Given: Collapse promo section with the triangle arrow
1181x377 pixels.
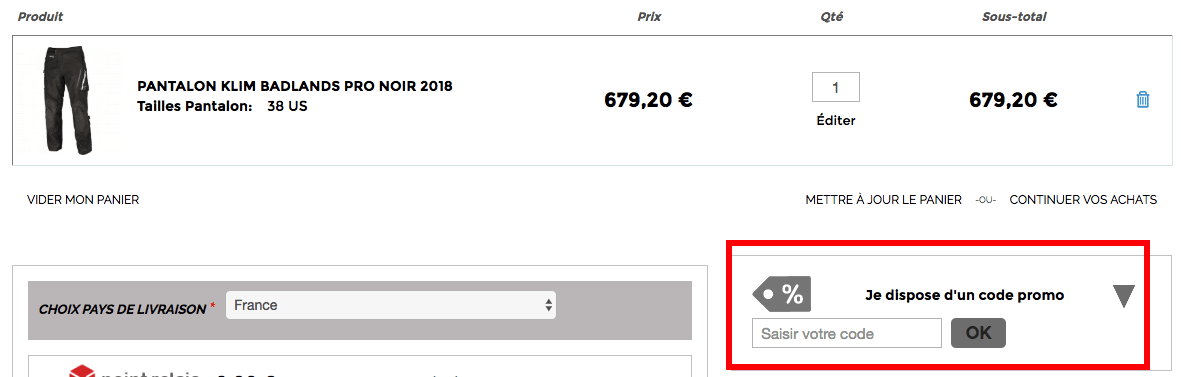Looking at the screenshot, I should point(1124,296).
